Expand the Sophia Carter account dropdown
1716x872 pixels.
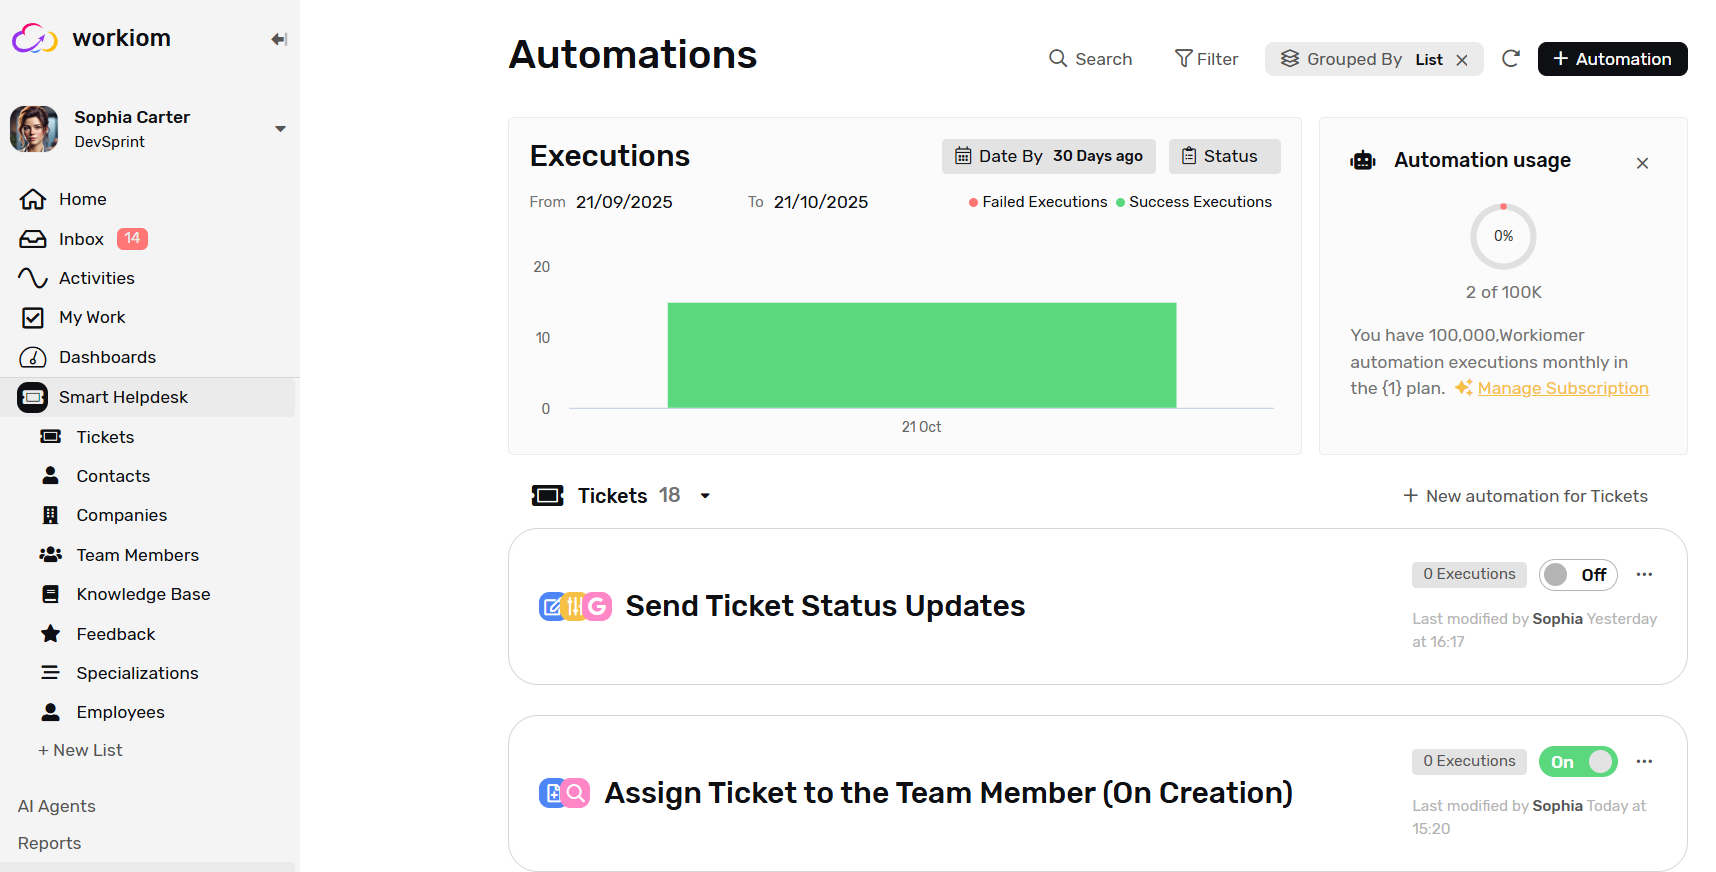280,129
